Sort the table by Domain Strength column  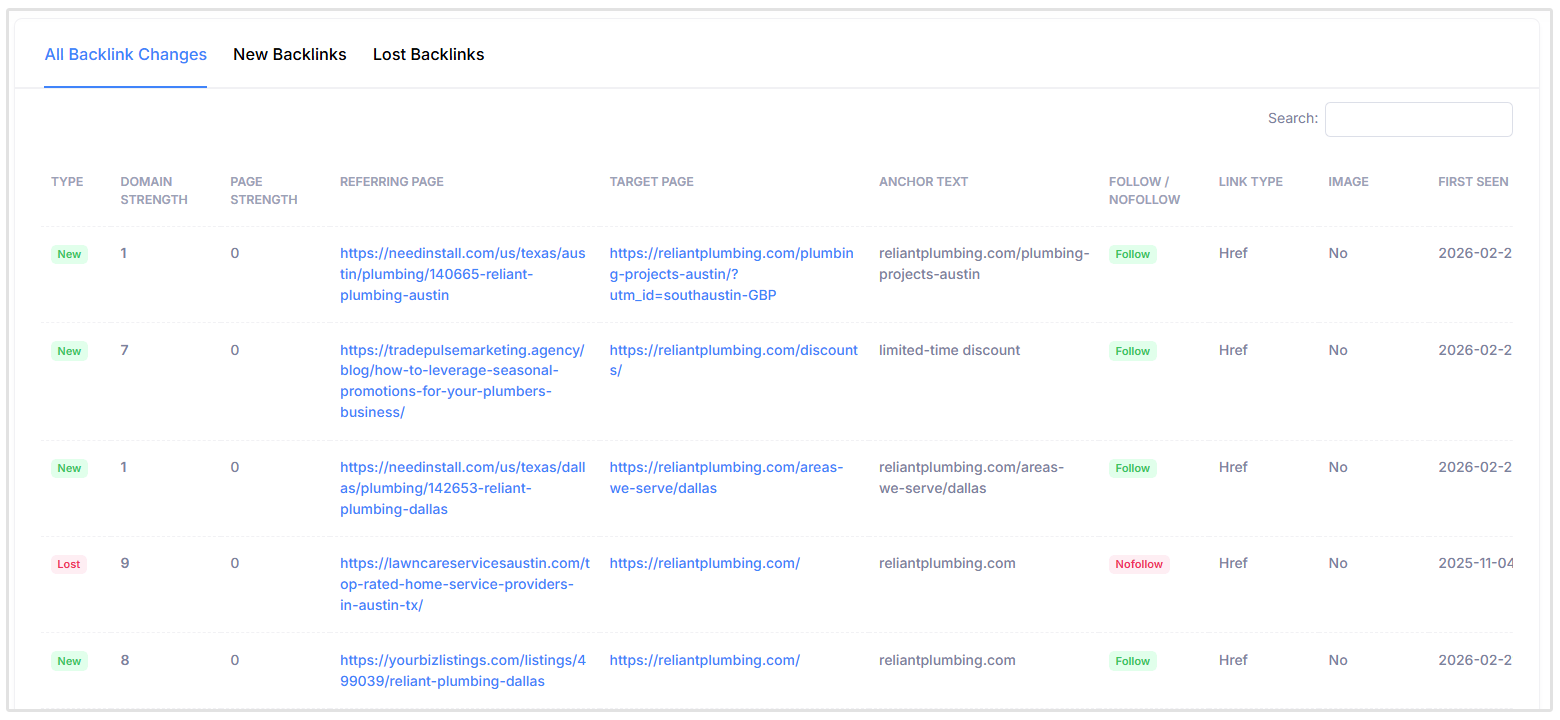click(154, 190)
